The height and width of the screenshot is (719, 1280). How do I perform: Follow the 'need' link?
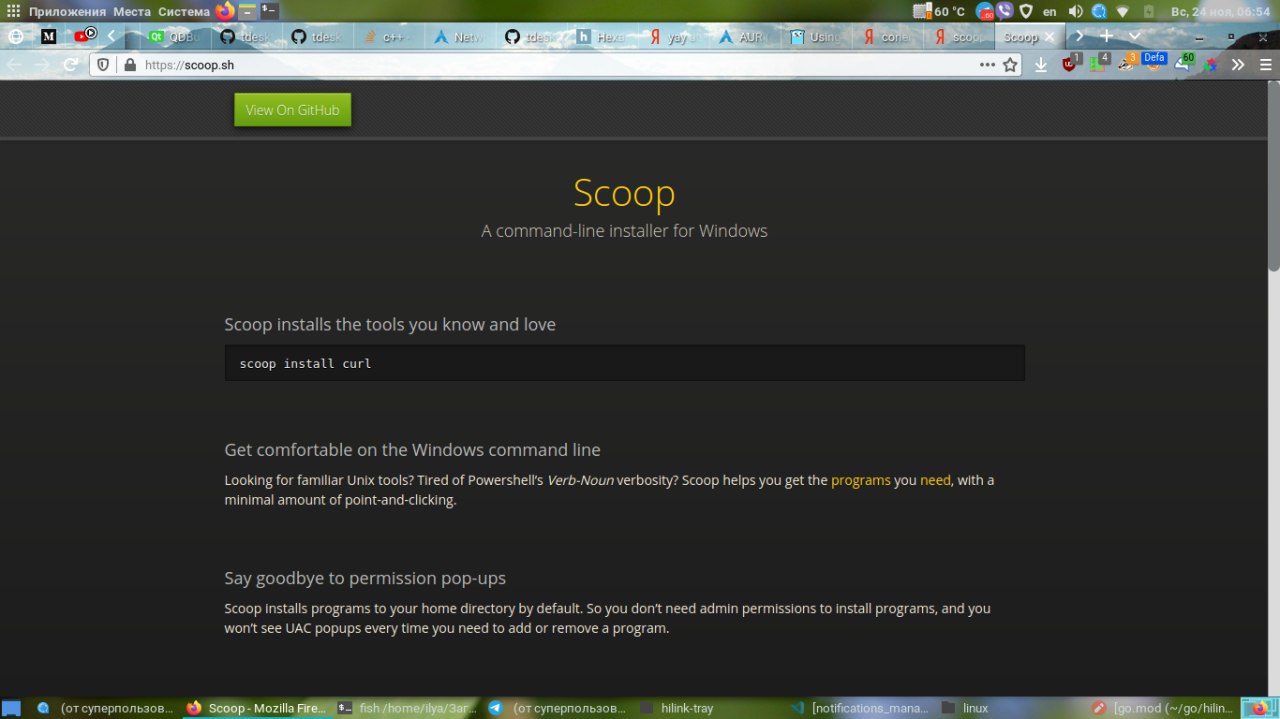pyautogui.click(x=935, y=480)
